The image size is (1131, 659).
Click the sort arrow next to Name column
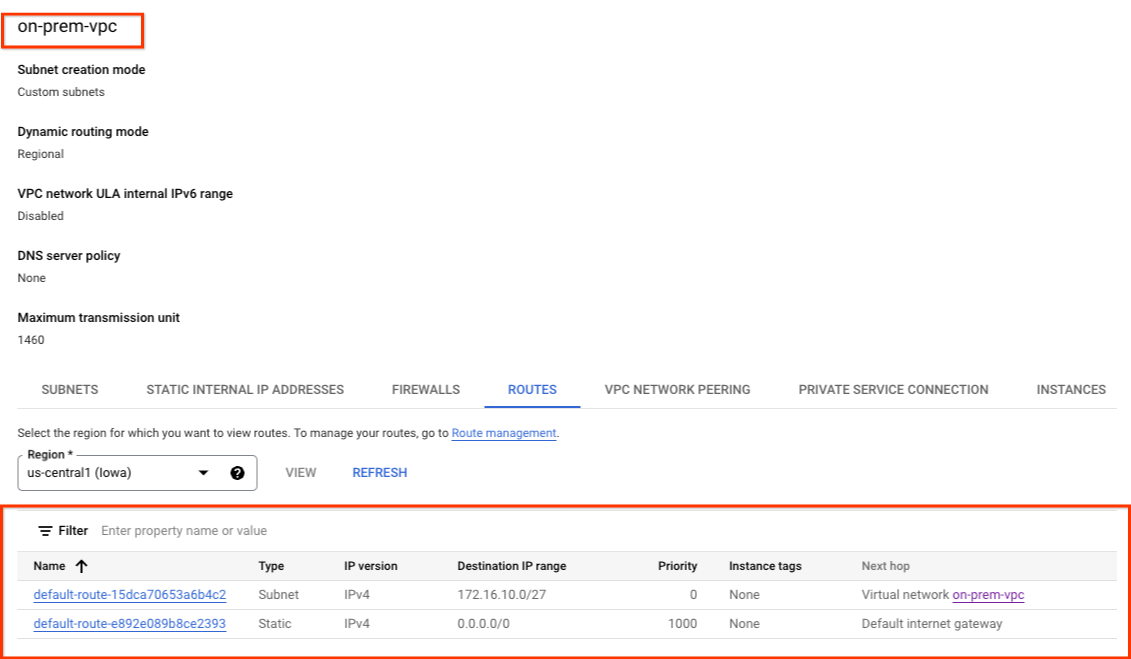coord(81,566)
